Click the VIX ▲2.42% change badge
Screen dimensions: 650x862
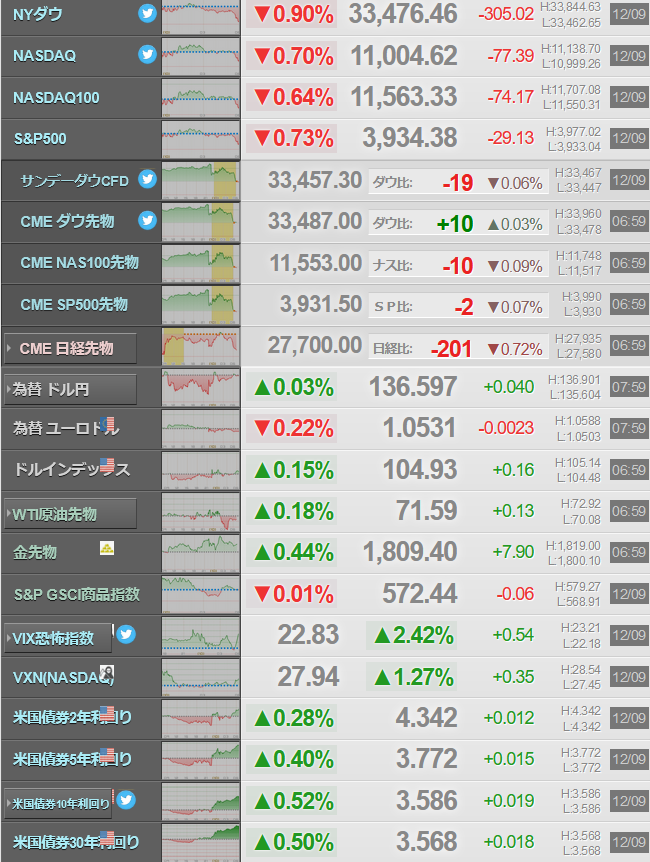[412, 636]
